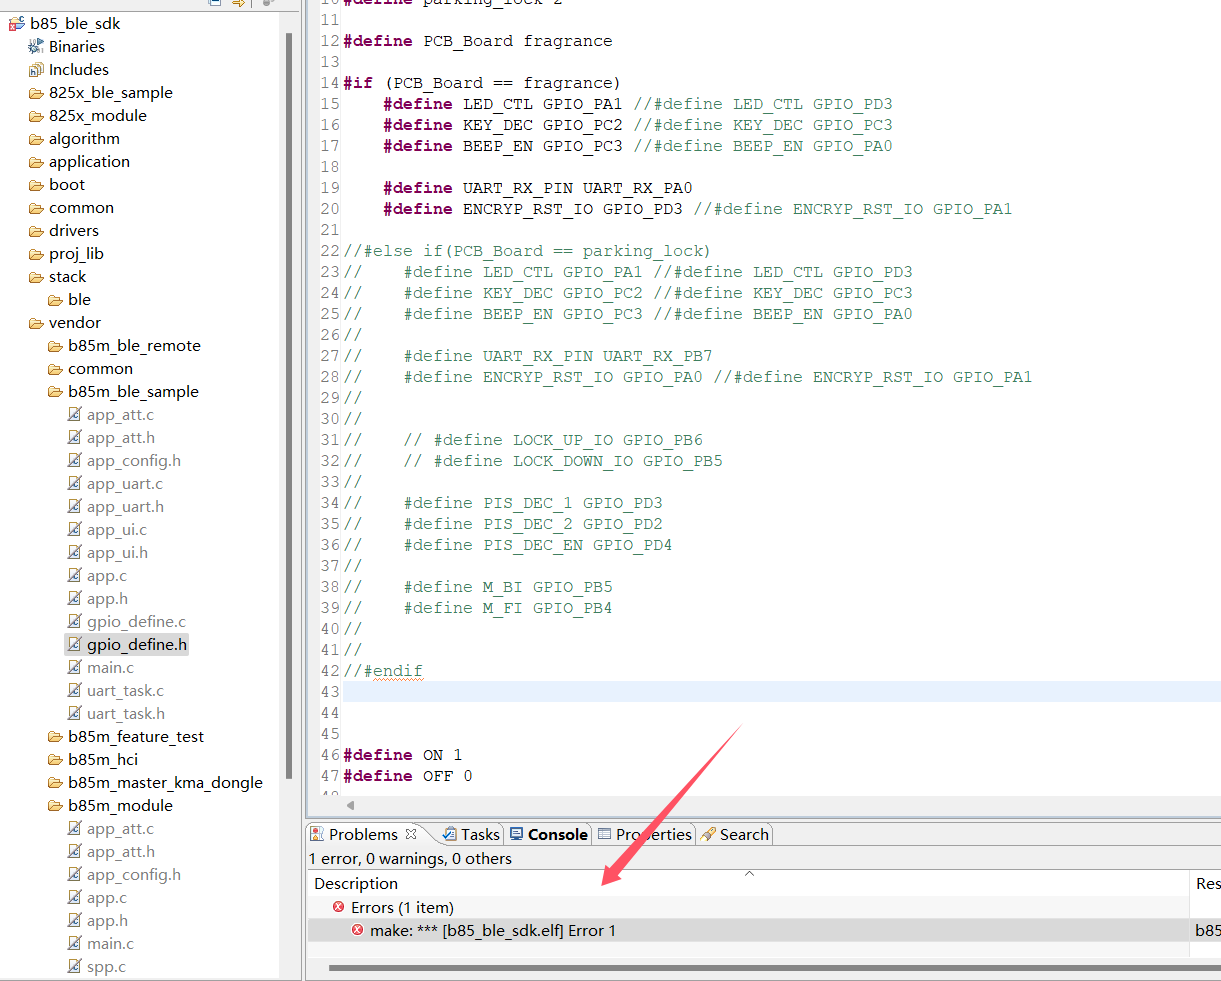Screen dimensions: 1221x981
Task: Close the Problems view with its X
Action: tap(411, 833)
